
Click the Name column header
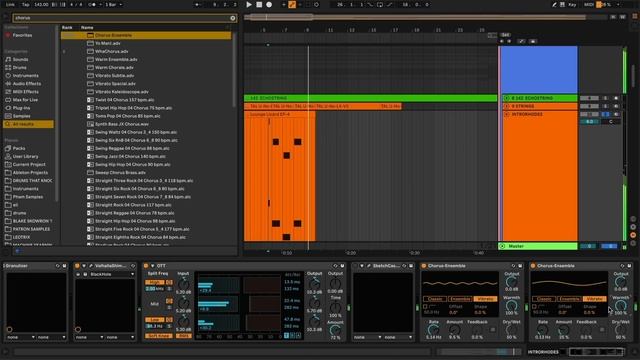pyautogui.click(x=87, y=27)
